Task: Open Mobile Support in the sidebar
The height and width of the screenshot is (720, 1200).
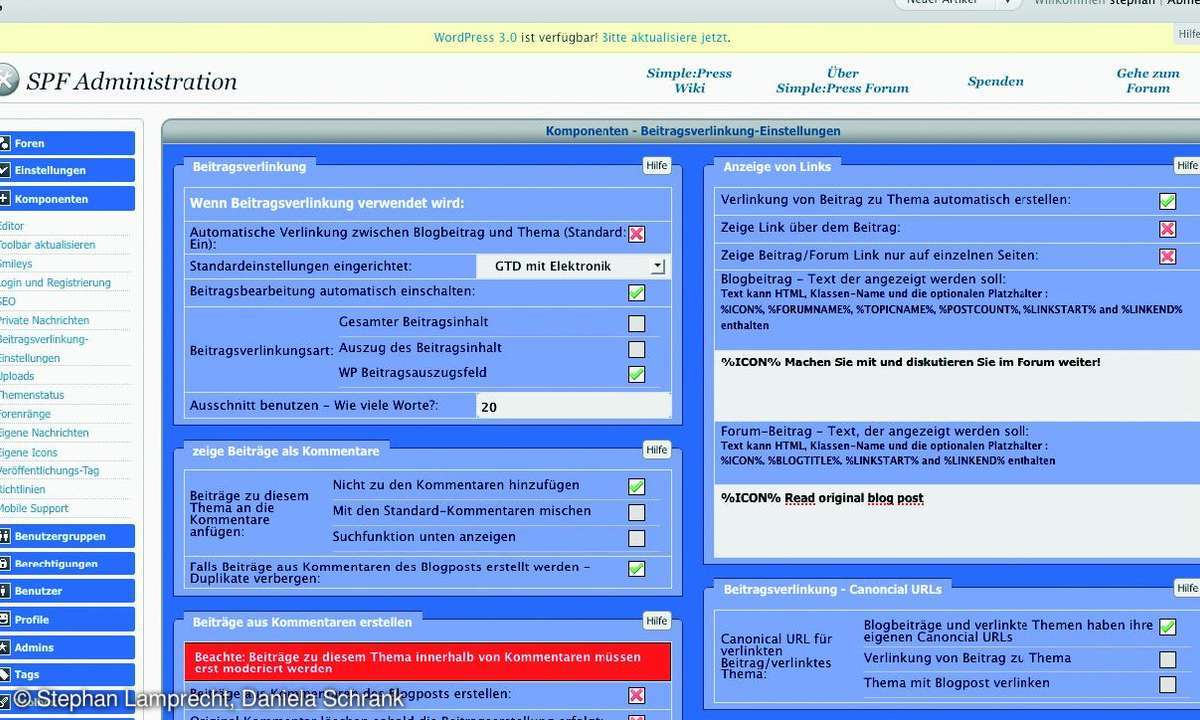Action: coord(34,508)
